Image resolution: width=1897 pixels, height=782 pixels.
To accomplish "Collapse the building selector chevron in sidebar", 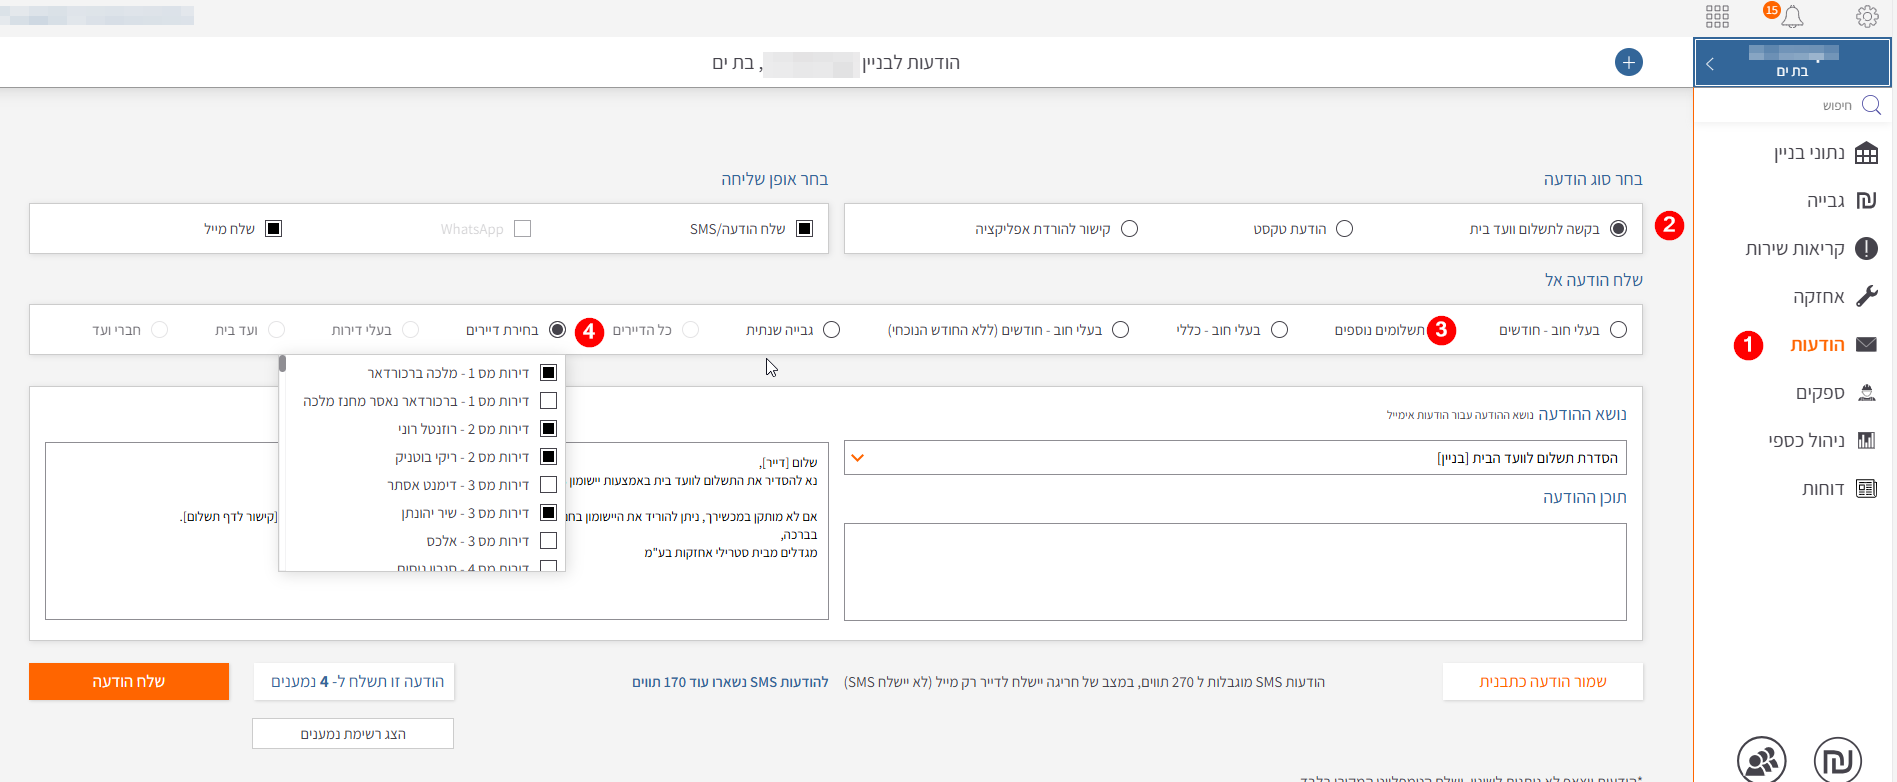I will (1710, 64).
